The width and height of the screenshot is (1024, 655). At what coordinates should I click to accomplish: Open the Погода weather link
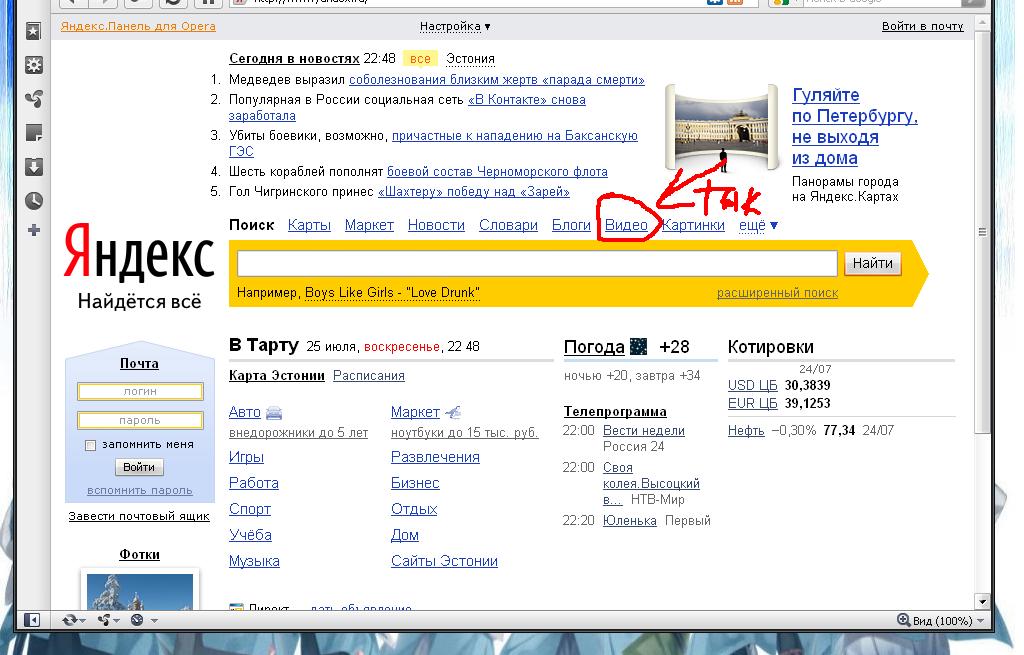[x=594, y=347]
